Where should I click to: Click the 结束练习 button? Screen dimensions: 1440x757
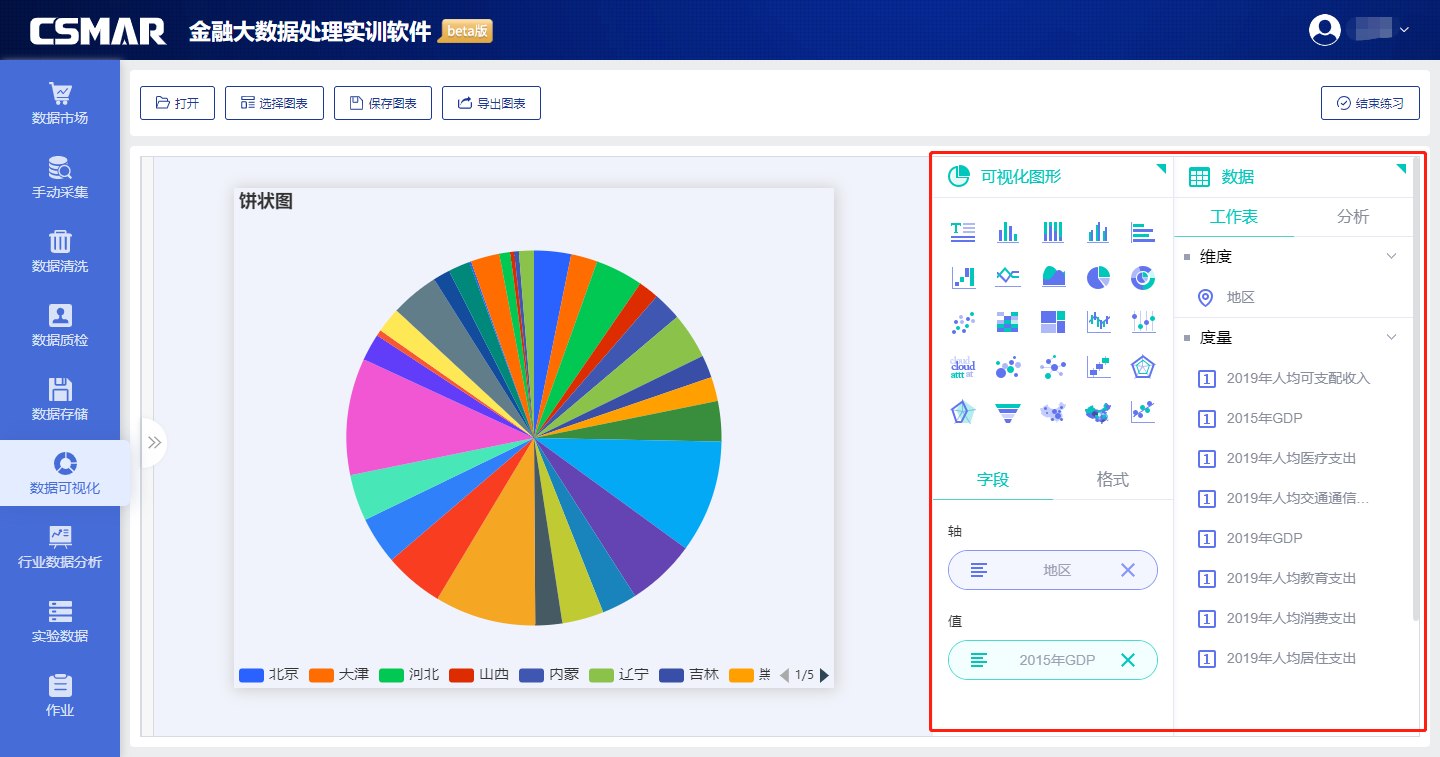point(1370,103)
